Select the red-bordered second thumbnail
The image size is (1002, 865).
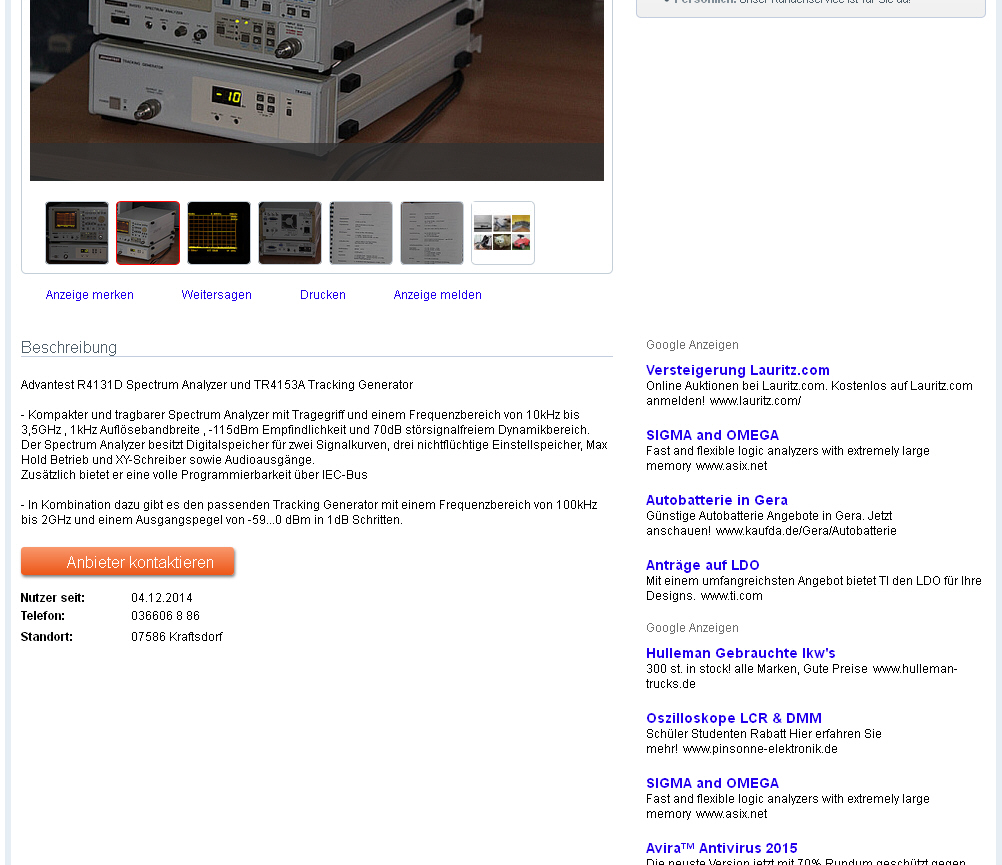pos(148,233)
